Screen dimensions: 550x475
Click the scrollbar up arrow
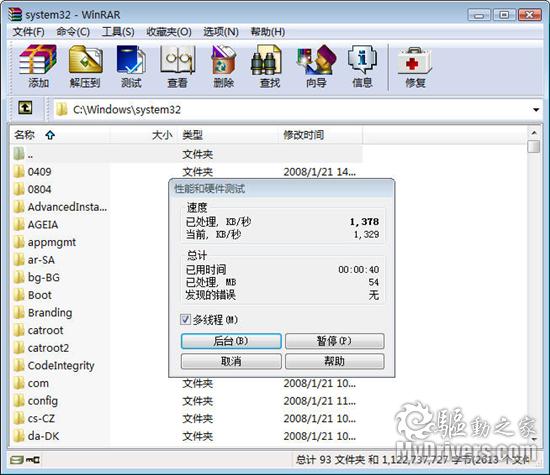(534, 133)
